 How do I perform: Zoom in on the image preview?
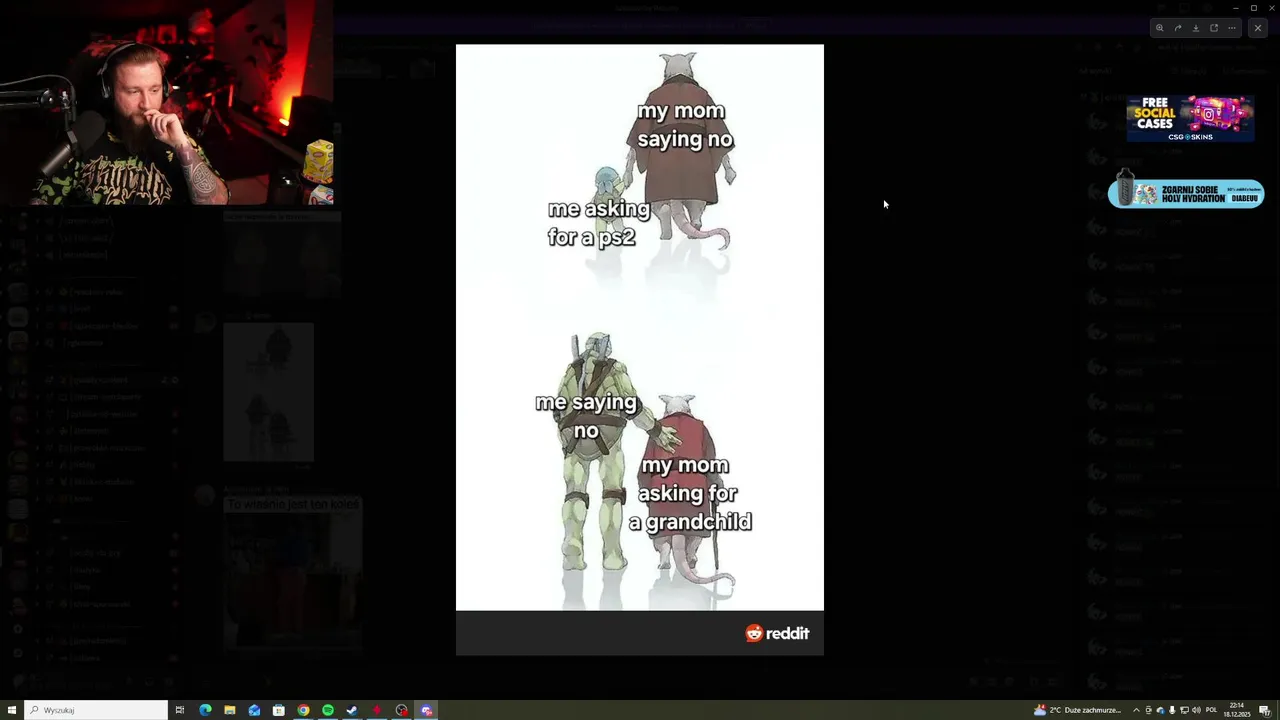pos(1160,28)
